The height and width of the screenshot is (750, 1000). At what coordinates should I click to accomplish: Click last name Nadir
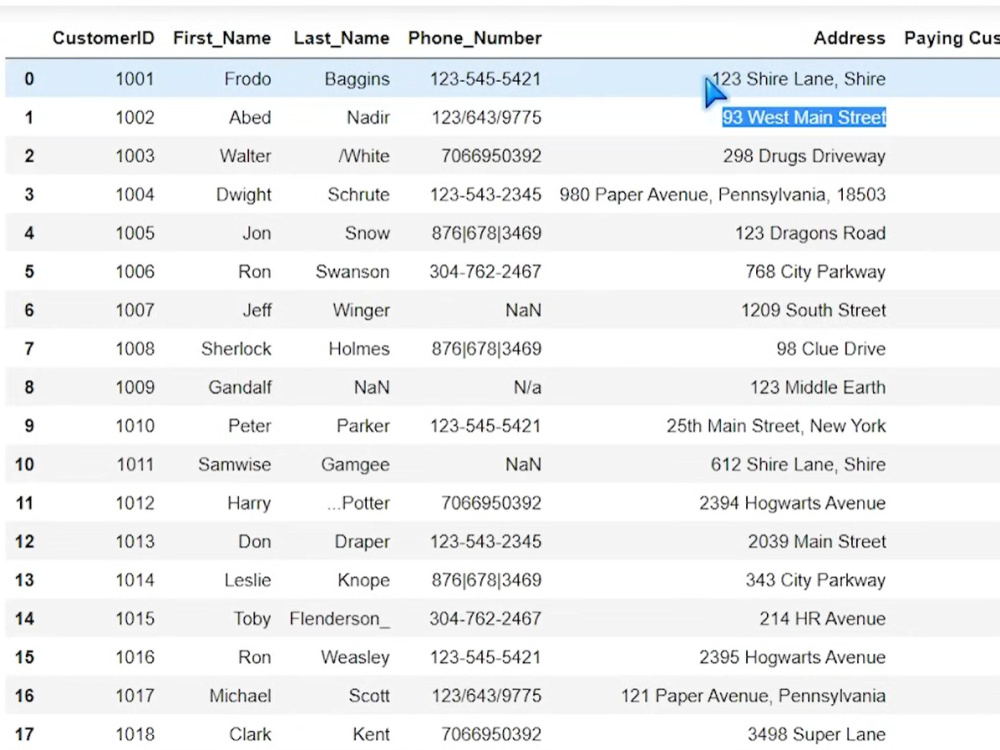point(368,117)
